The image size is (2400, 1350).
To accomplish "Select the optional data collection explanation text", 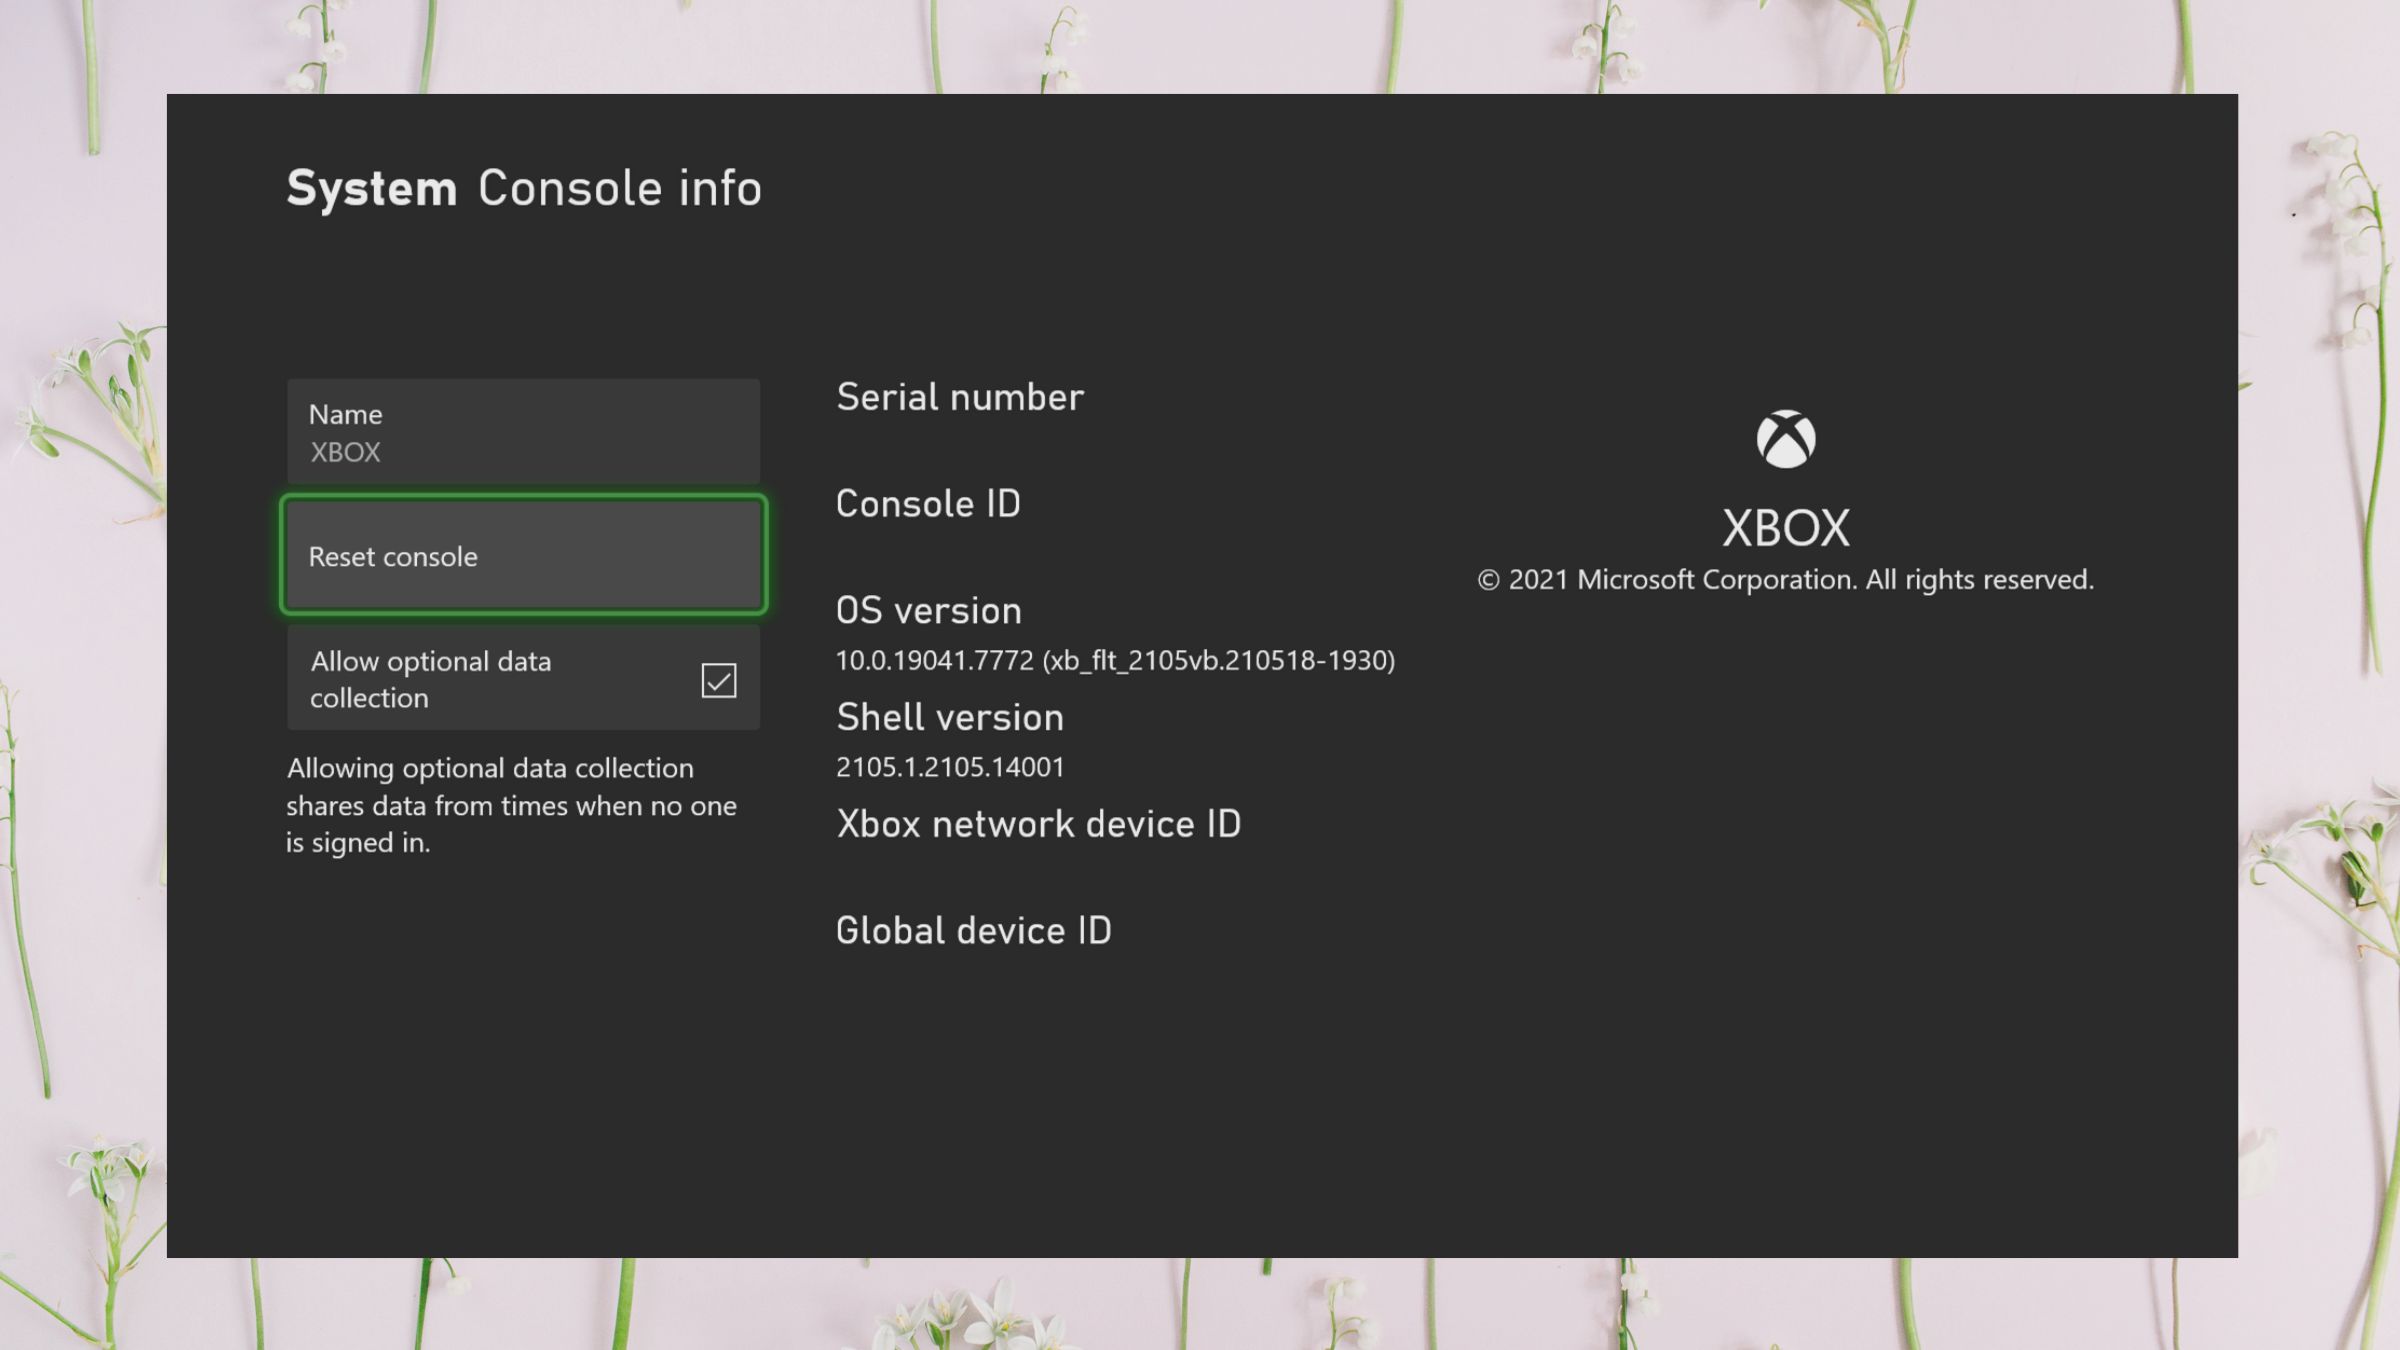I will (x=510, y=805).
